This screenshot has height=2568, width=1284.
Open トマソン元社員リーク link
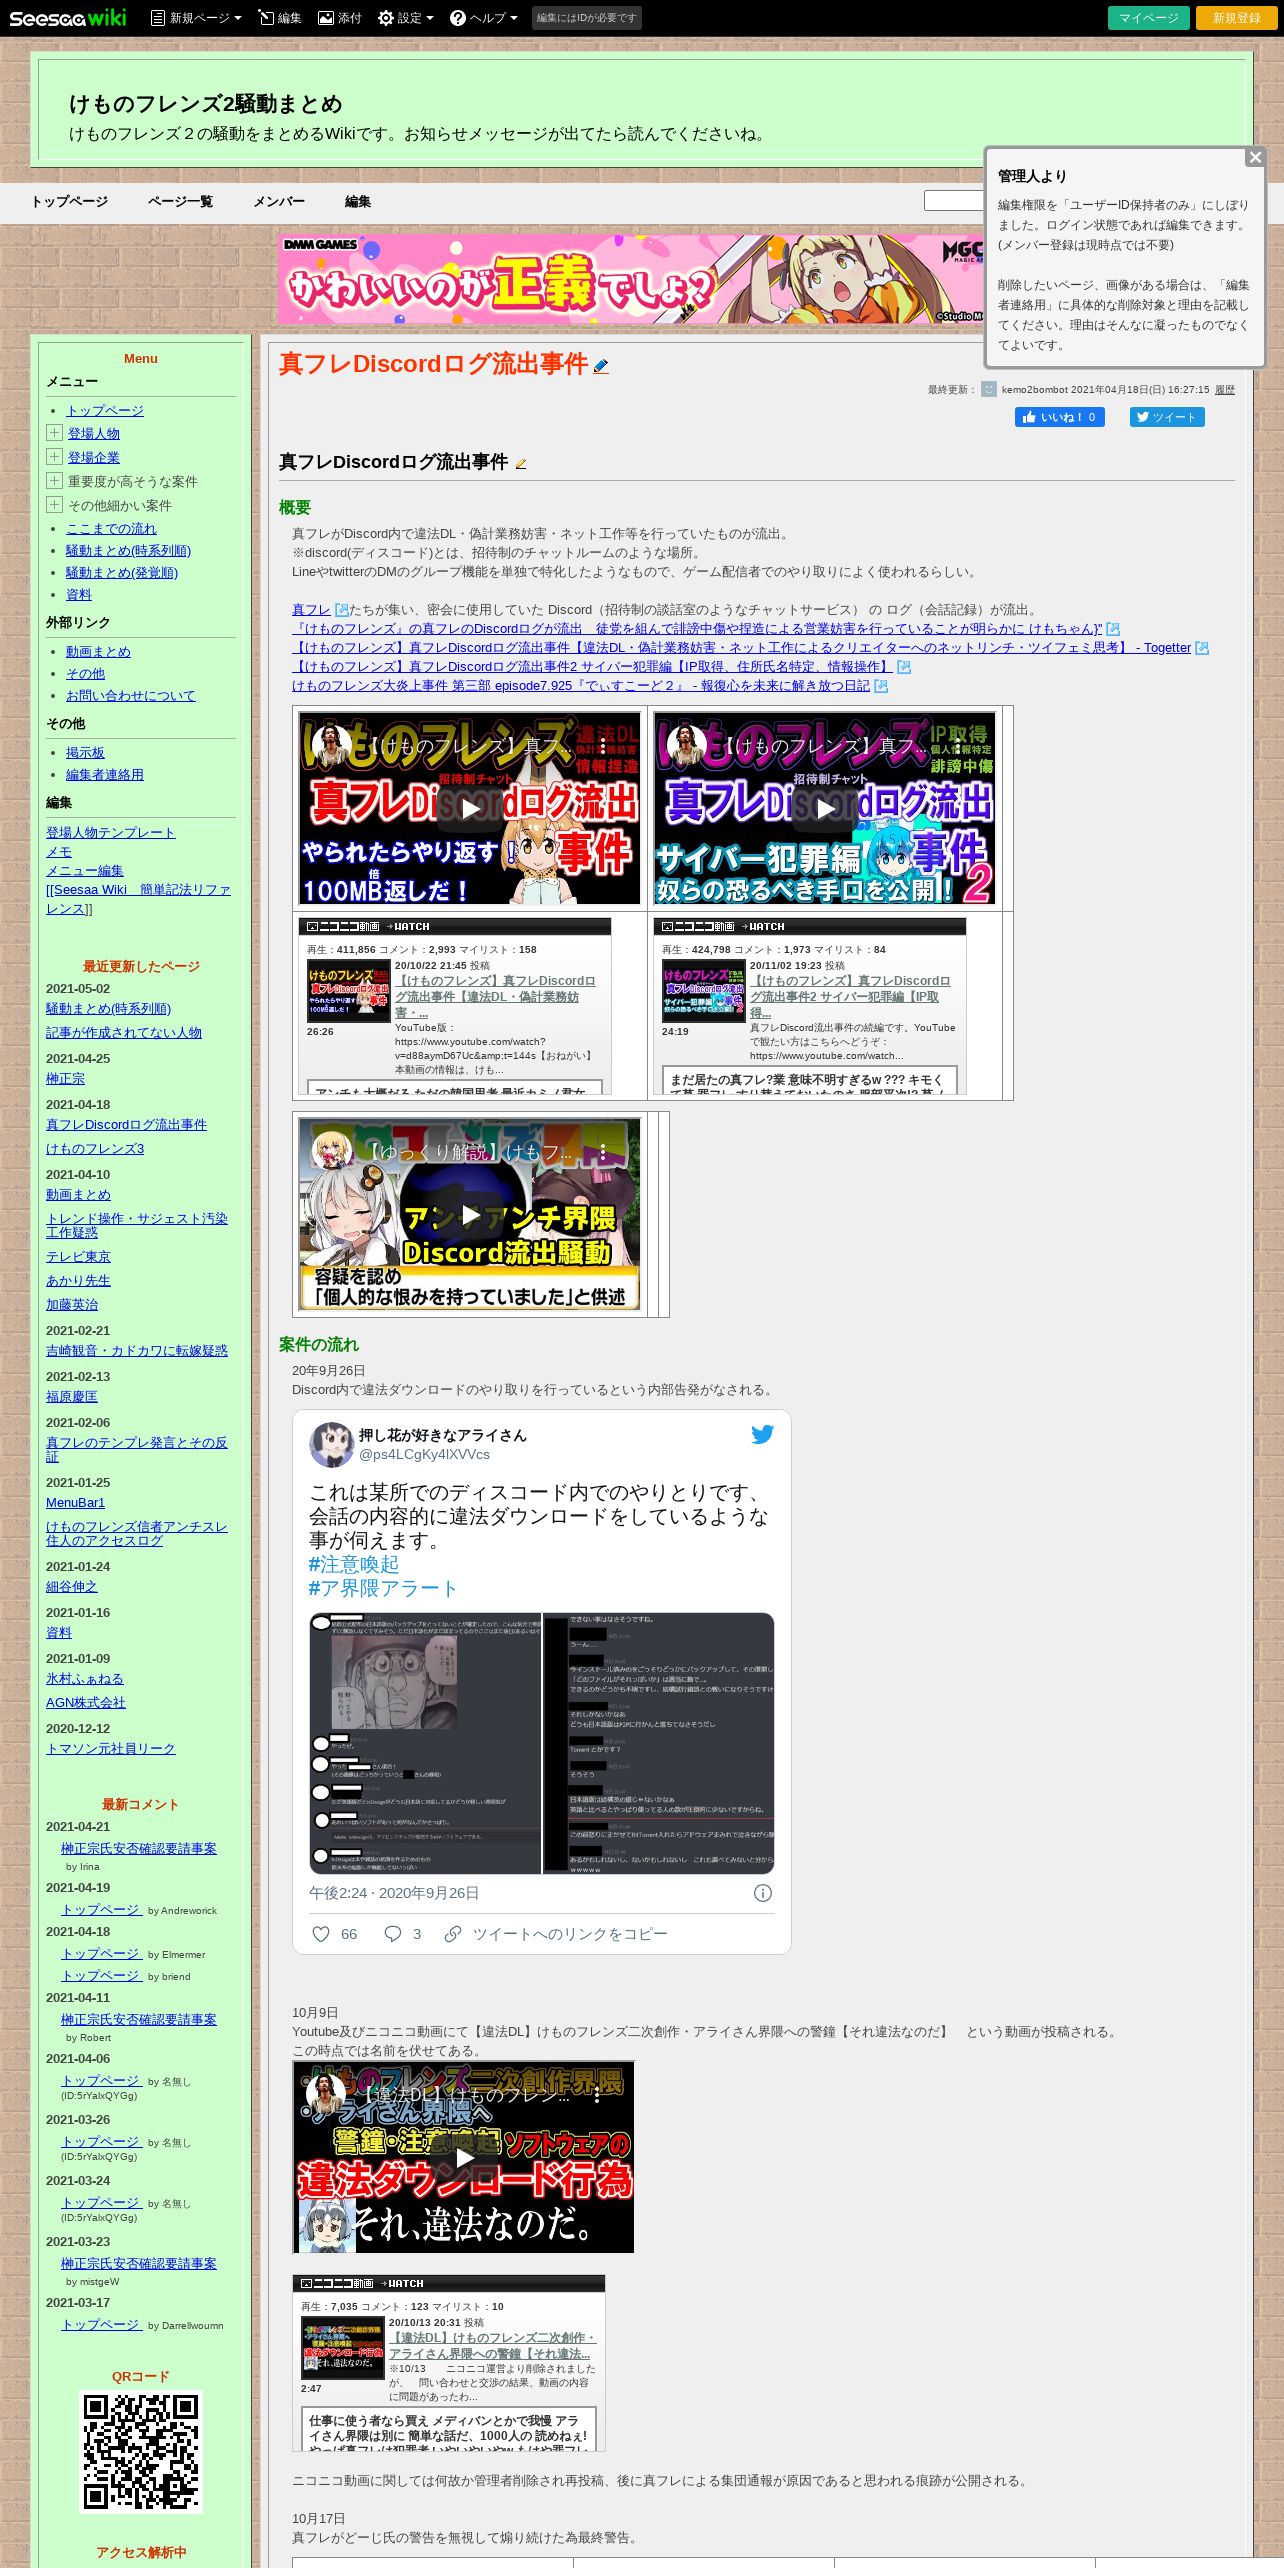pos(111,1749)
